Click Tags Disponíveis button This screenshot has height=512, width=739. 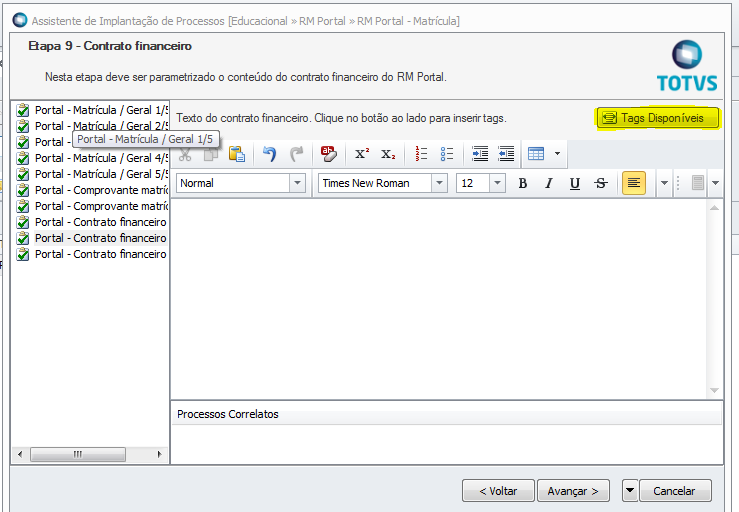click(x=658, y=118)
